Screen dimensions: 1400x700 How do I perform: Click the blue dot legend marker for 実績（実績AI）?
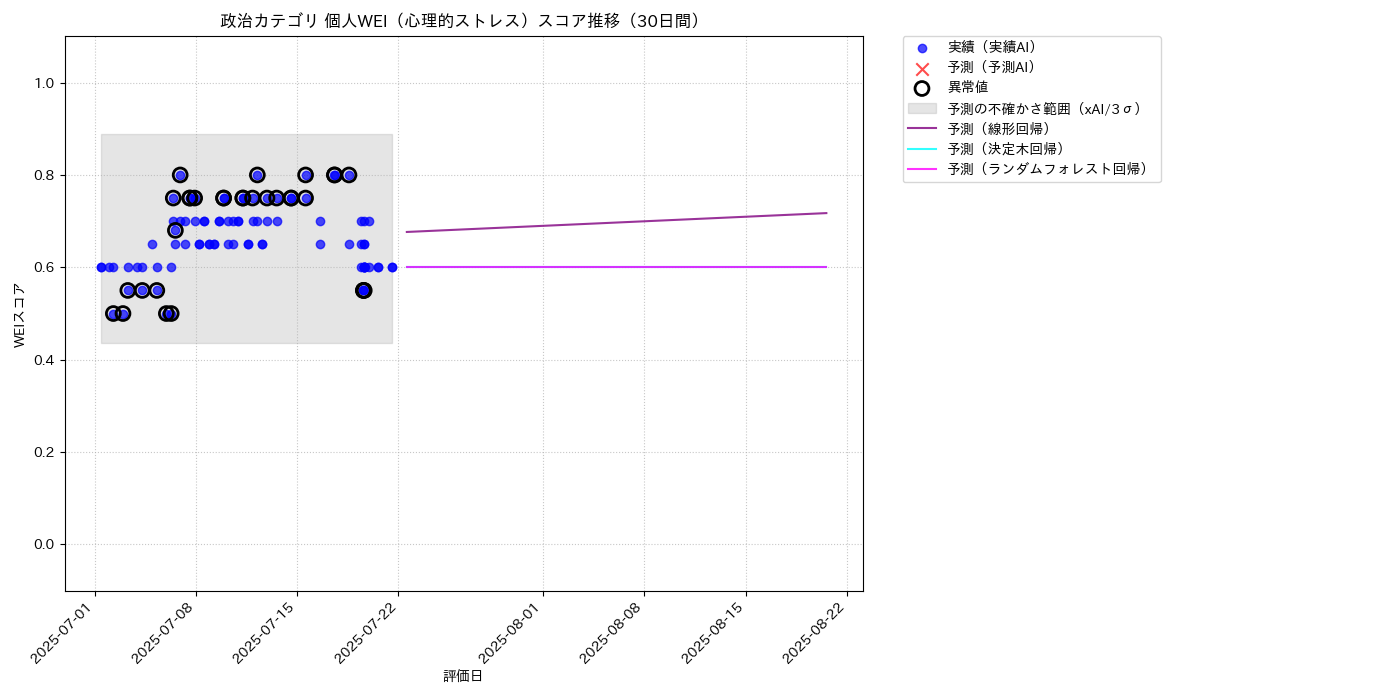(x=922, y=48)
